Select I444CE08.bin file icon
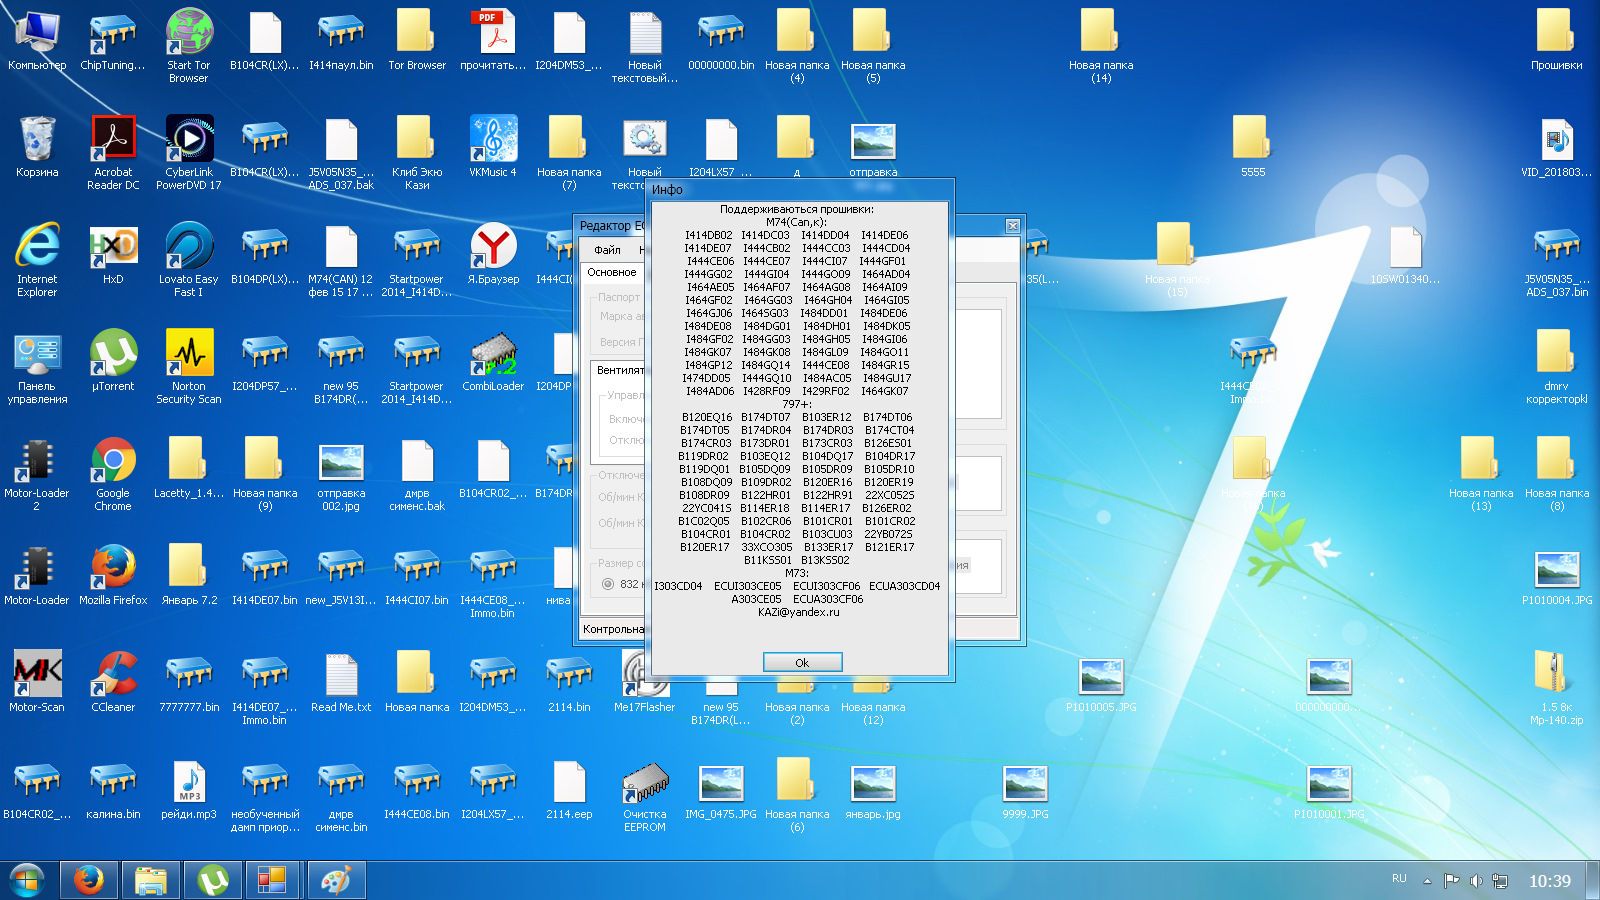The height and width of the screenshot is (900, 1600). pos(417,790)
